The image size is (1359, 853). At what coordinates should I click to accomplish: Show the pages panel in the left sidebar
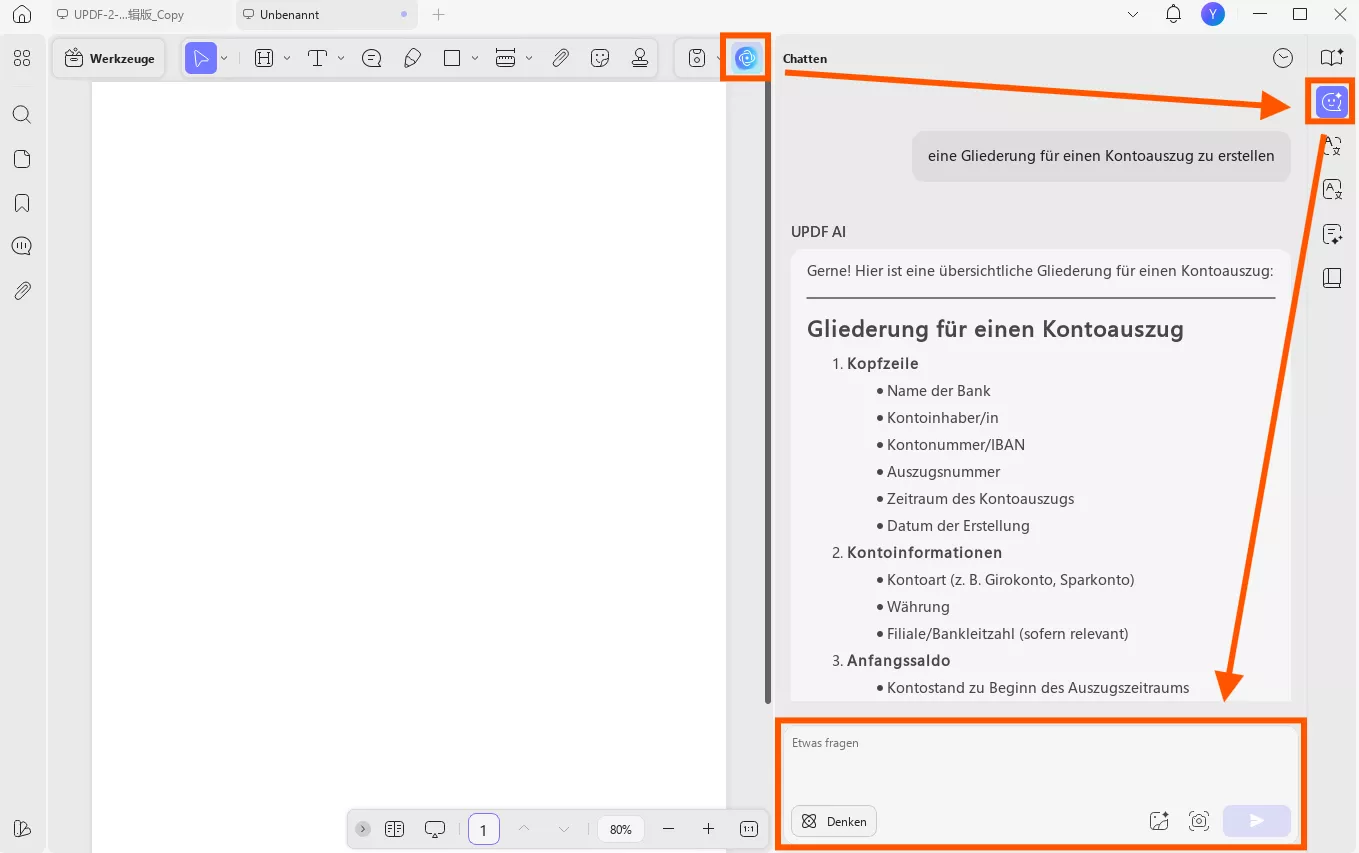pyautogui.click(x=22, y=159)
